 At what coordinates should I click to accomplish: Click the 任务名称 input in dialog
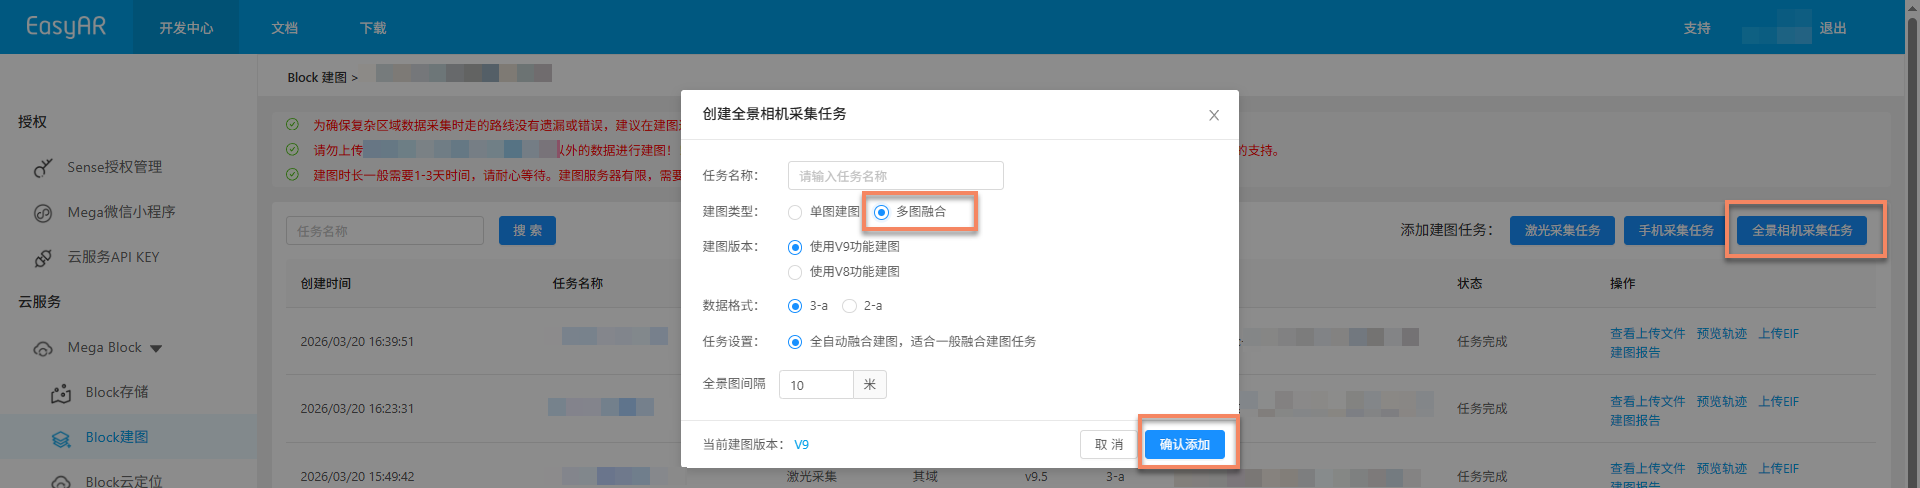(895, 176)
